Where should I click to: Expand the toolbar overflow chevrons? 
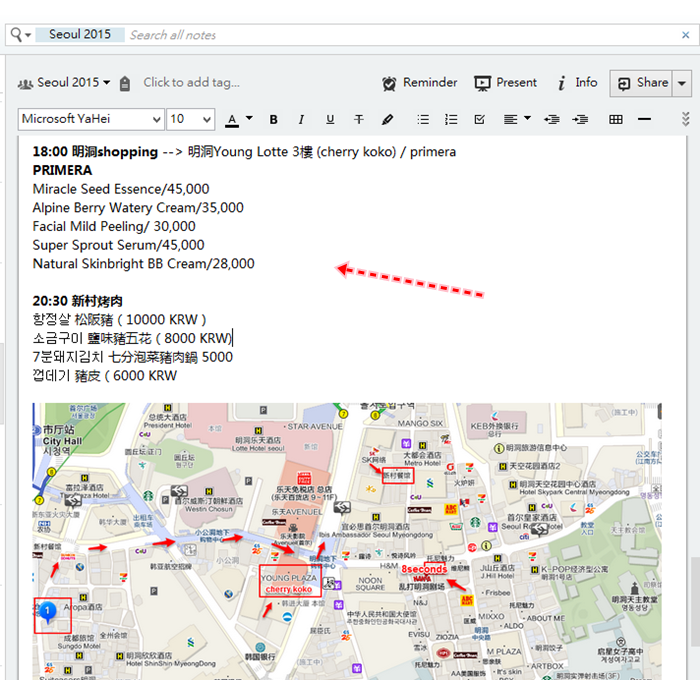(686, 119)
